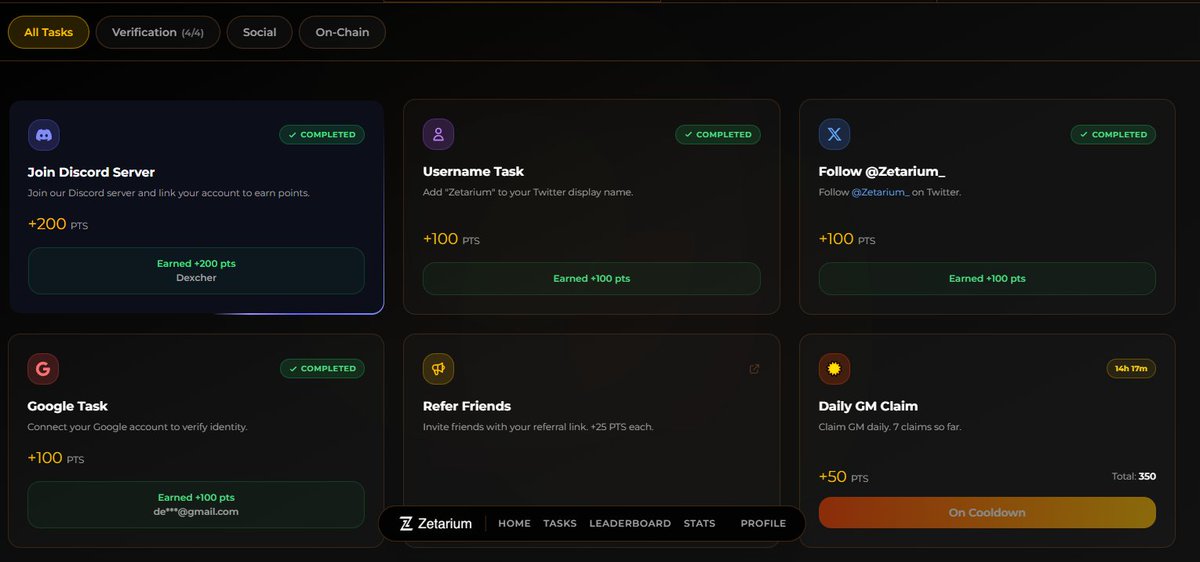
Task: Switch to the Verification (4/4) tab
Action: [157, 32]
